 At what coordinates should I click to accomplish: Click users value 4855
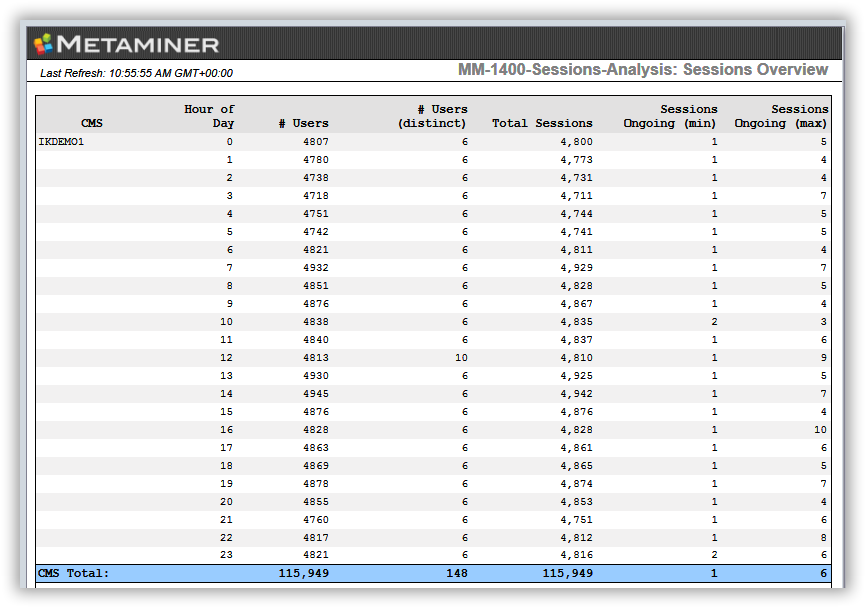316,502
